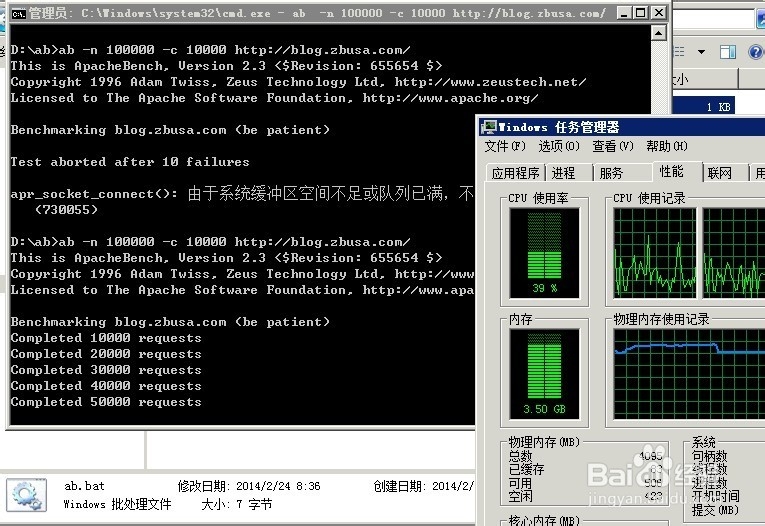Click the cmd scrollbar up arrow
765x526 pixels.
pos(658,33)
